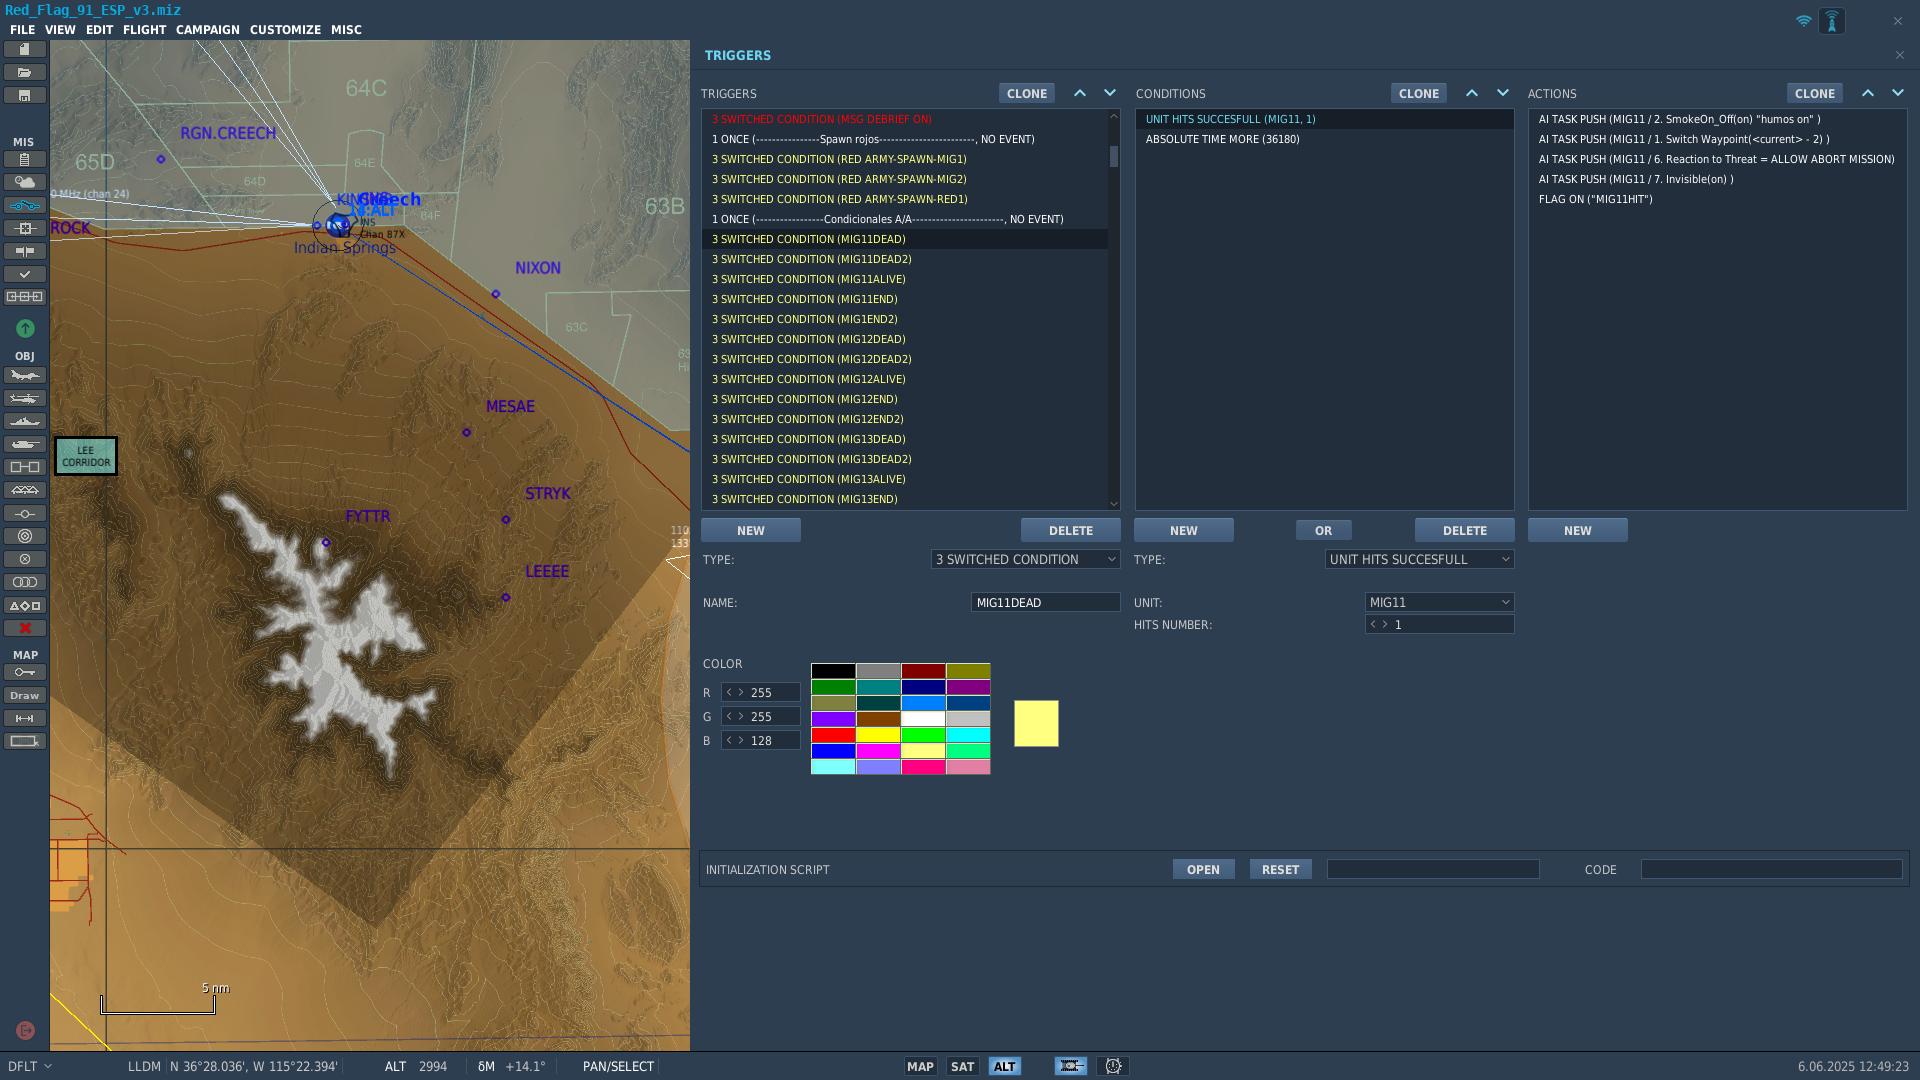Image resolution: width=1920 pixels, height=1080 pixels.
Task: Click the OR button under conditions
Action: (x=1323, y=531)
